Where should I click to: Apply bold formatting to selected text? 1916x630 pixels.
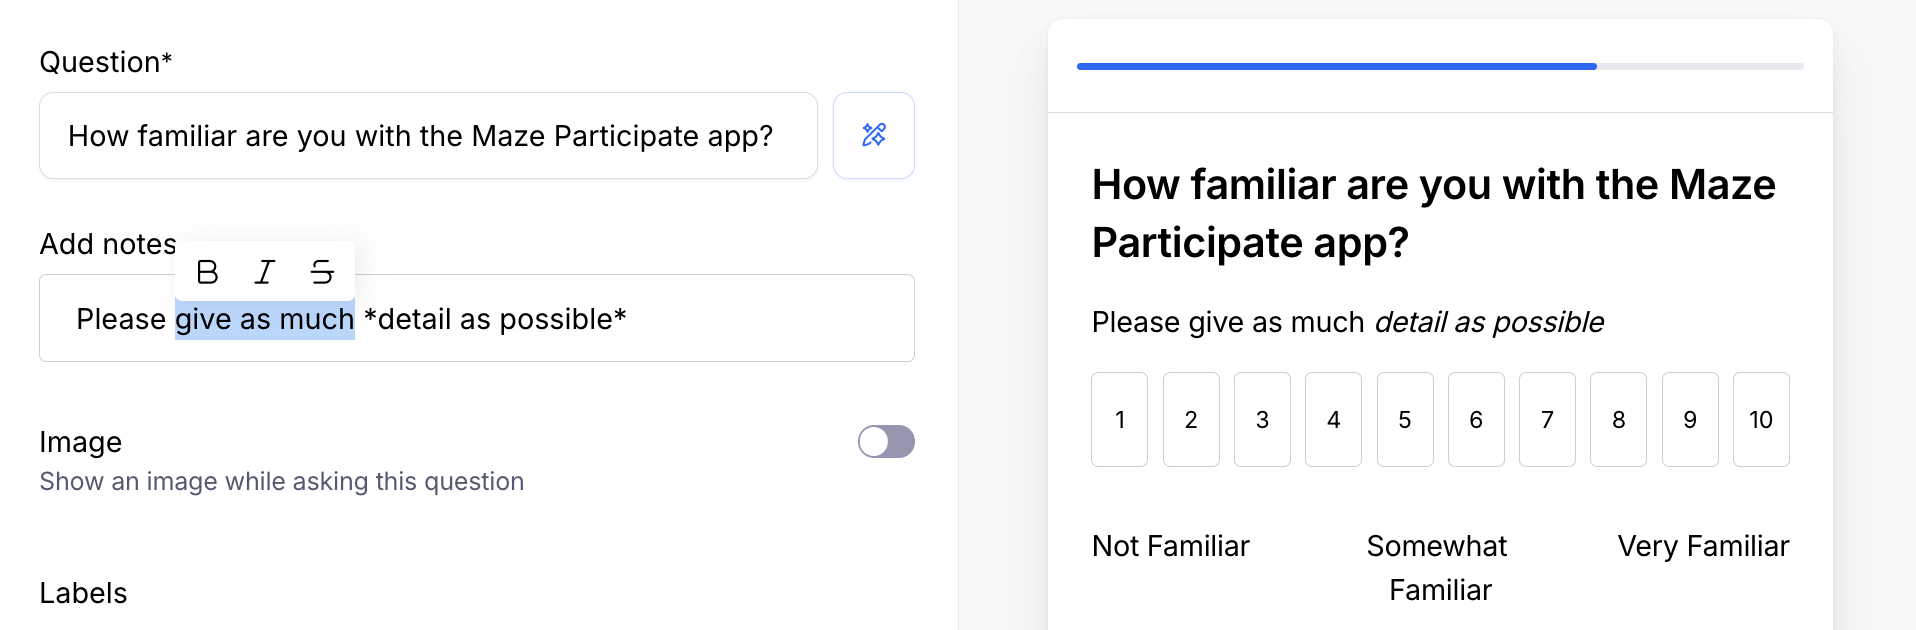[x=207, y=272]
